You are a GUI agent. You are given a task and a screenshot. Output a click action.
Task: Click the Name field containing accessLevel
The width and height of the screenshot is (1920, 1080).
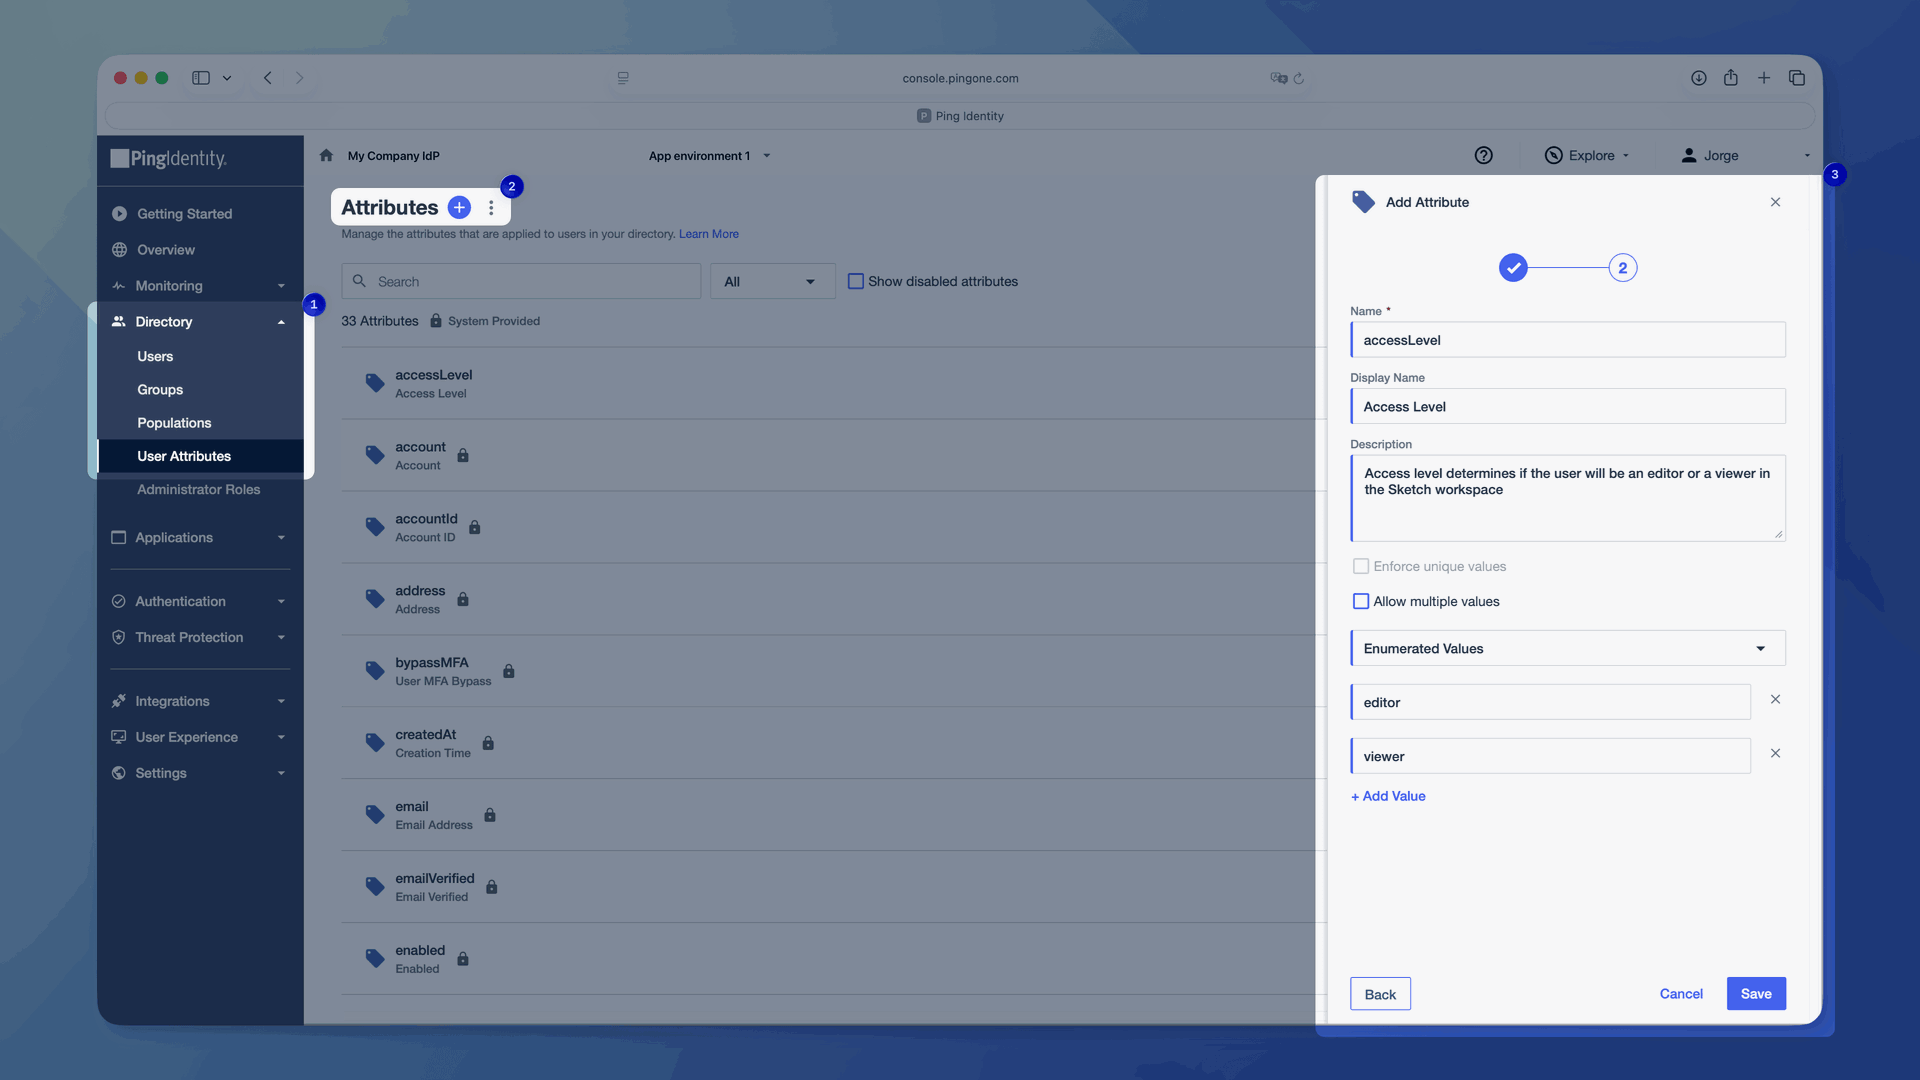pyautogui.click(x=1568, y=340)
